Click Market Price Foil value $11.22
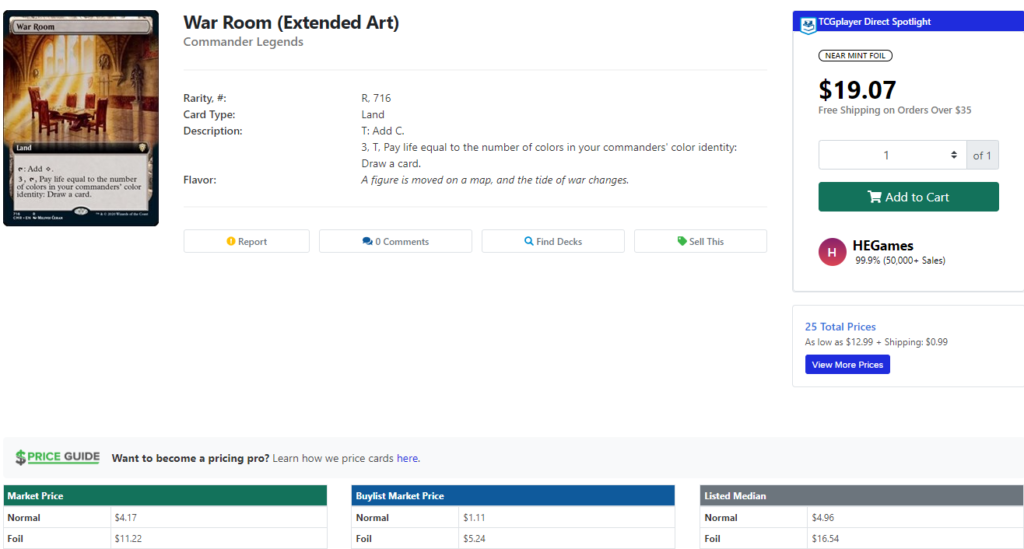Screen dimensions: 1024x549 (x=128, y=539)
